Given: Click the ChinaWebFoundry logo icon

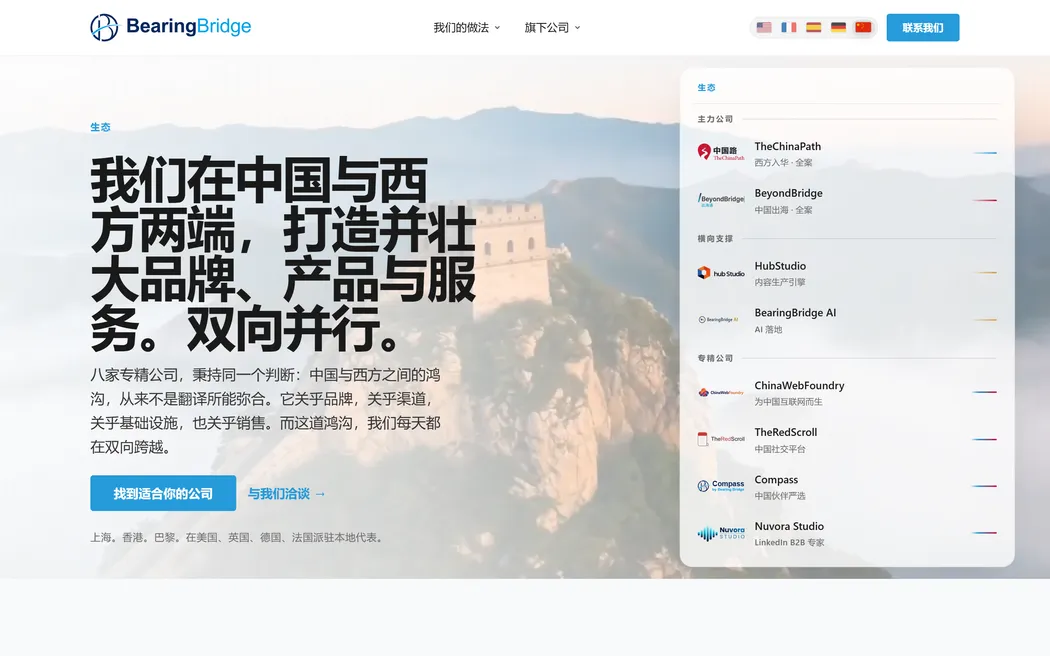Looking at the screenshot, I should [x=721, y=393].
